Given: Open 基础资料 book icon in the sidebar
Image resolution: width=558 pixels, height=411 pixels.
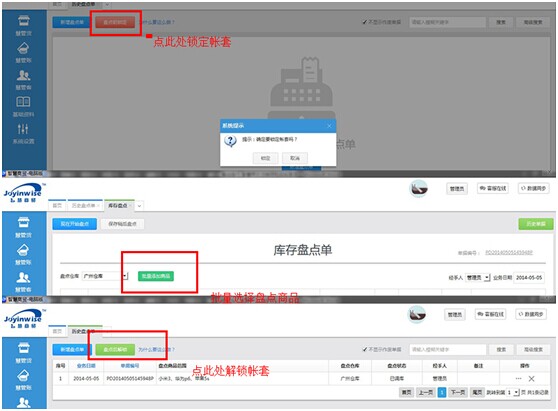Looking at the screenshot, I should tap(23, 102).
